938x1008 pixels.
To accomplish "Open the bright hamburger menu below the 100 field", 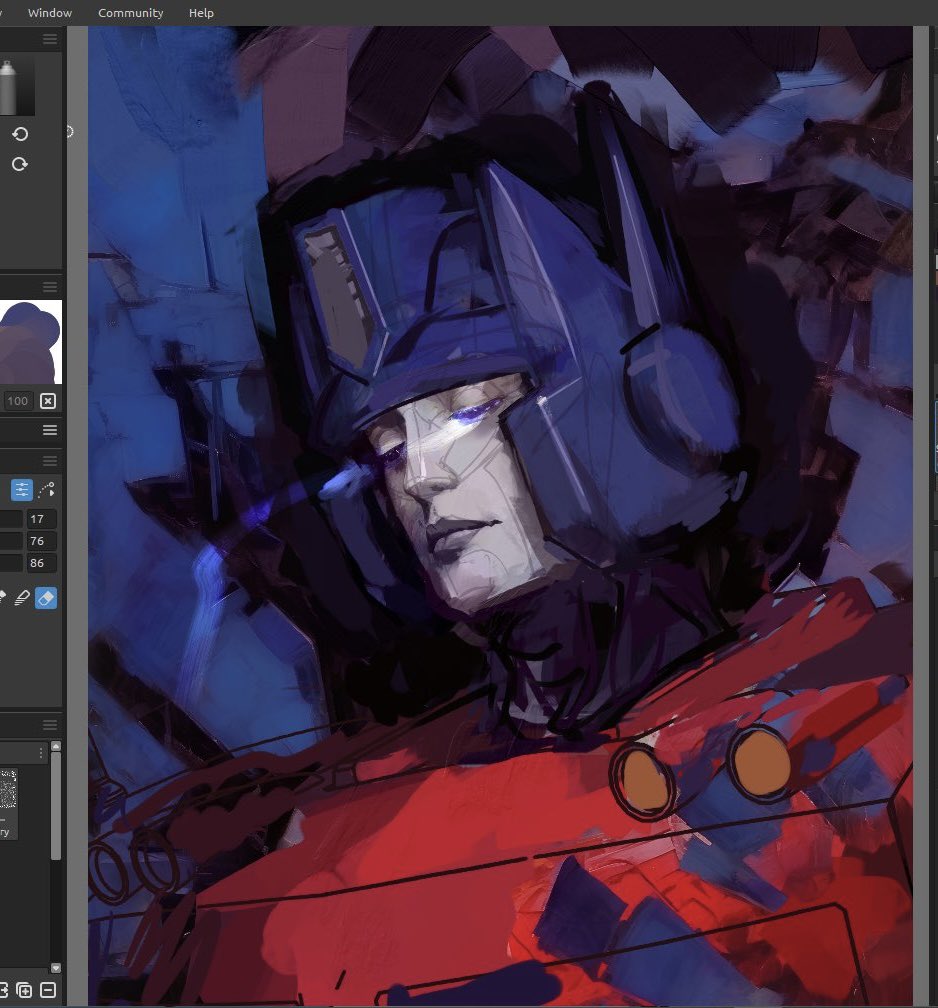I will 50,430.
